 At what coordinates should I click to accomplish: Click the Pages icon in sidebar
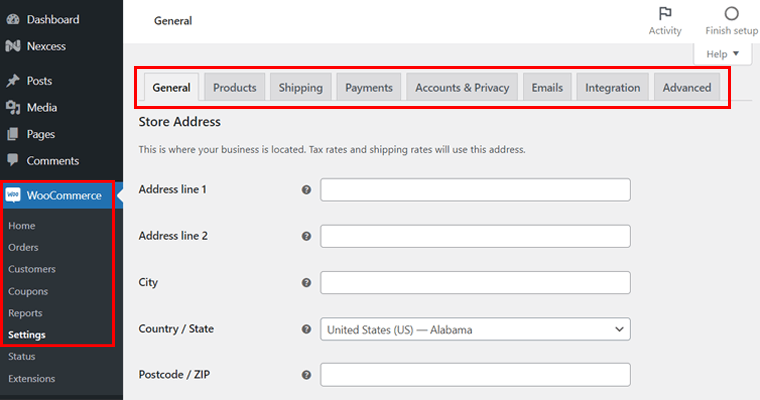coord(13,134)
